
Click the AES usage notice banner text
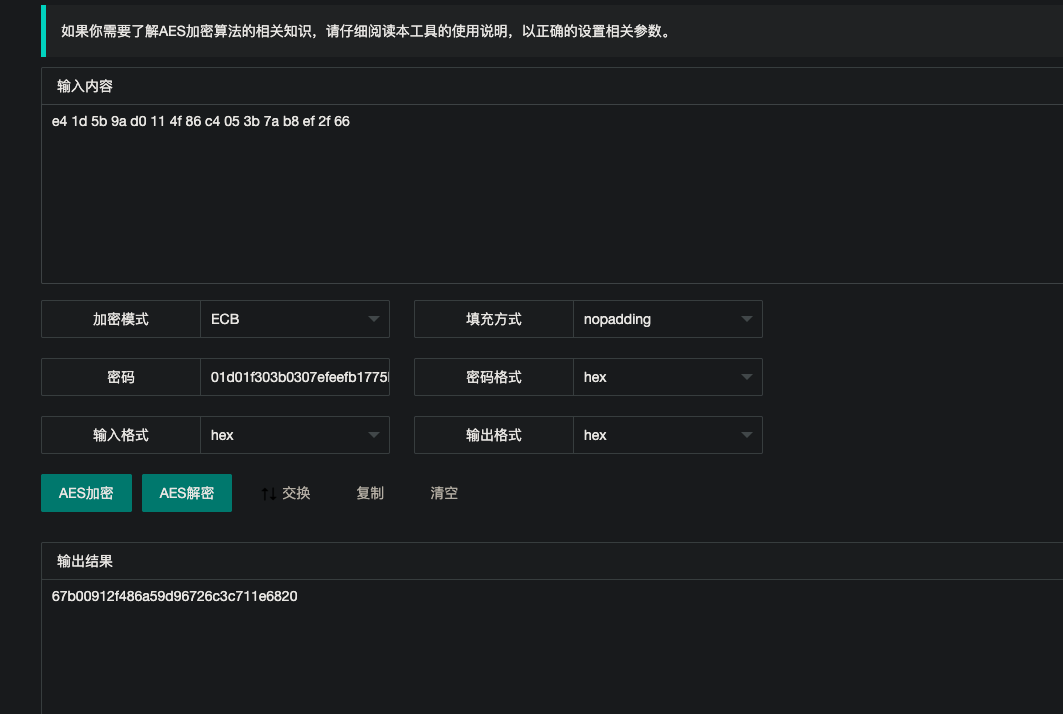(x=366, y=31)
